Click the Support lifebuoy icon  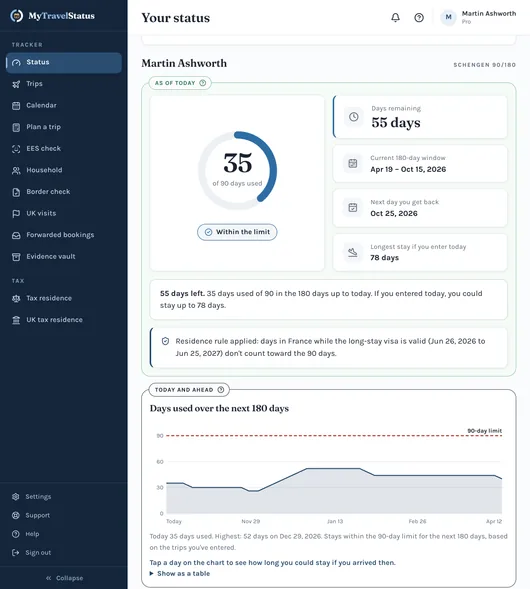(x=15, y=515)
